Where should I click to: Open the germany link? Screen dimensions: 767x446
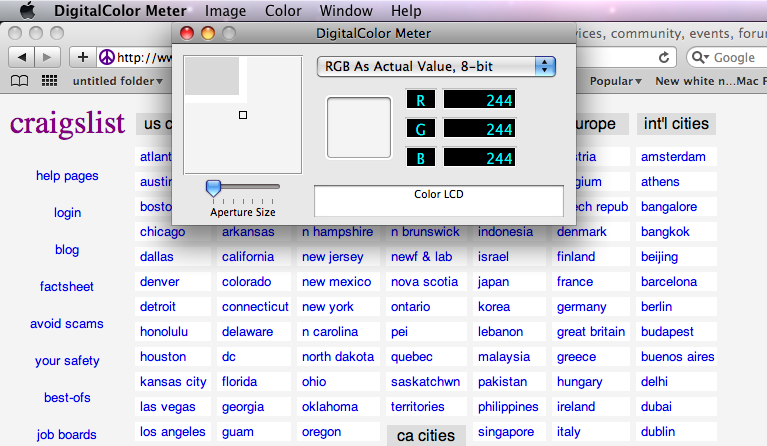(582, 307)
